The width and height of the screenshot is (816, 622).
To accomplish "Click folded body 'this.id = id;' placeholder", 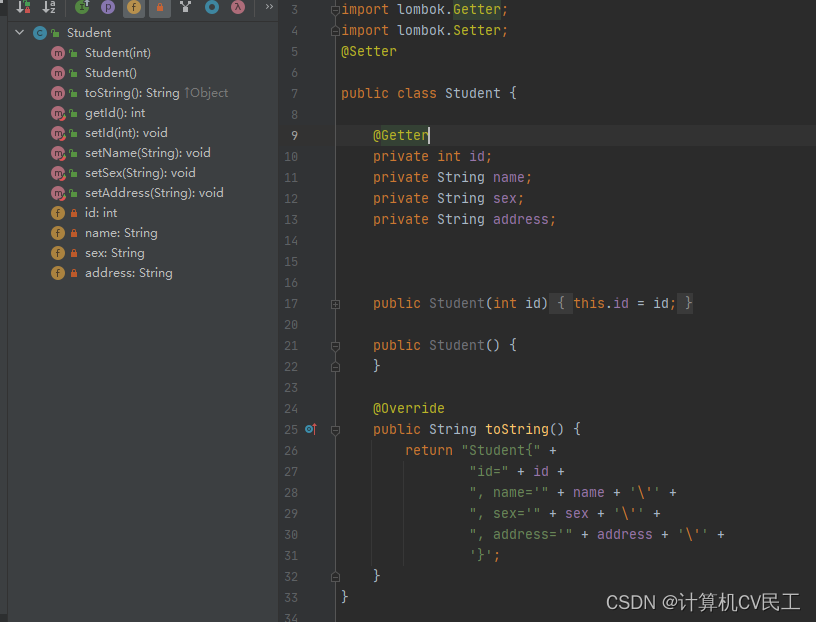I will (624, 303).
